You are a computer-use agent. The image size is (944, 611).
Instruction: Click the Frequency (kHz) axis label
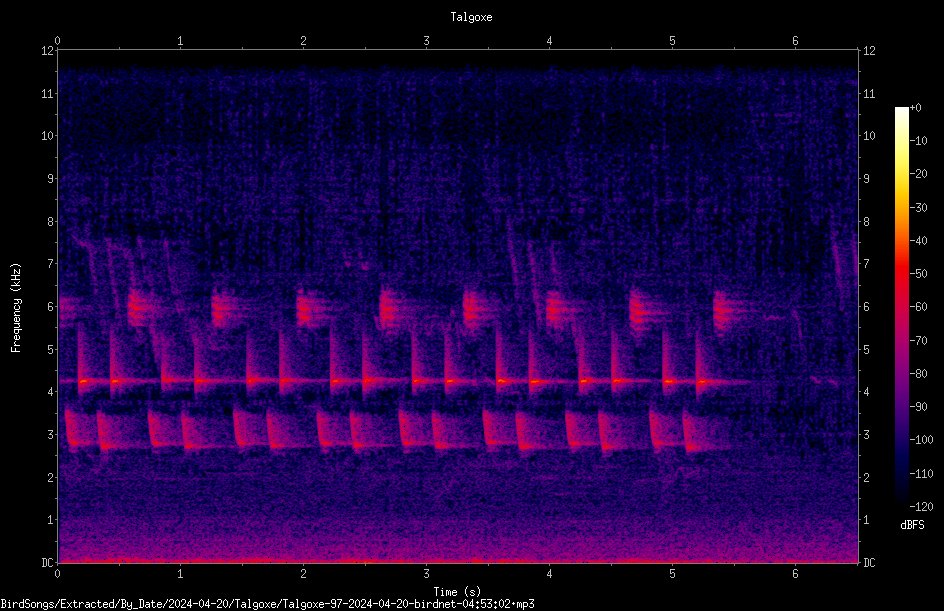tap(16, 308)
